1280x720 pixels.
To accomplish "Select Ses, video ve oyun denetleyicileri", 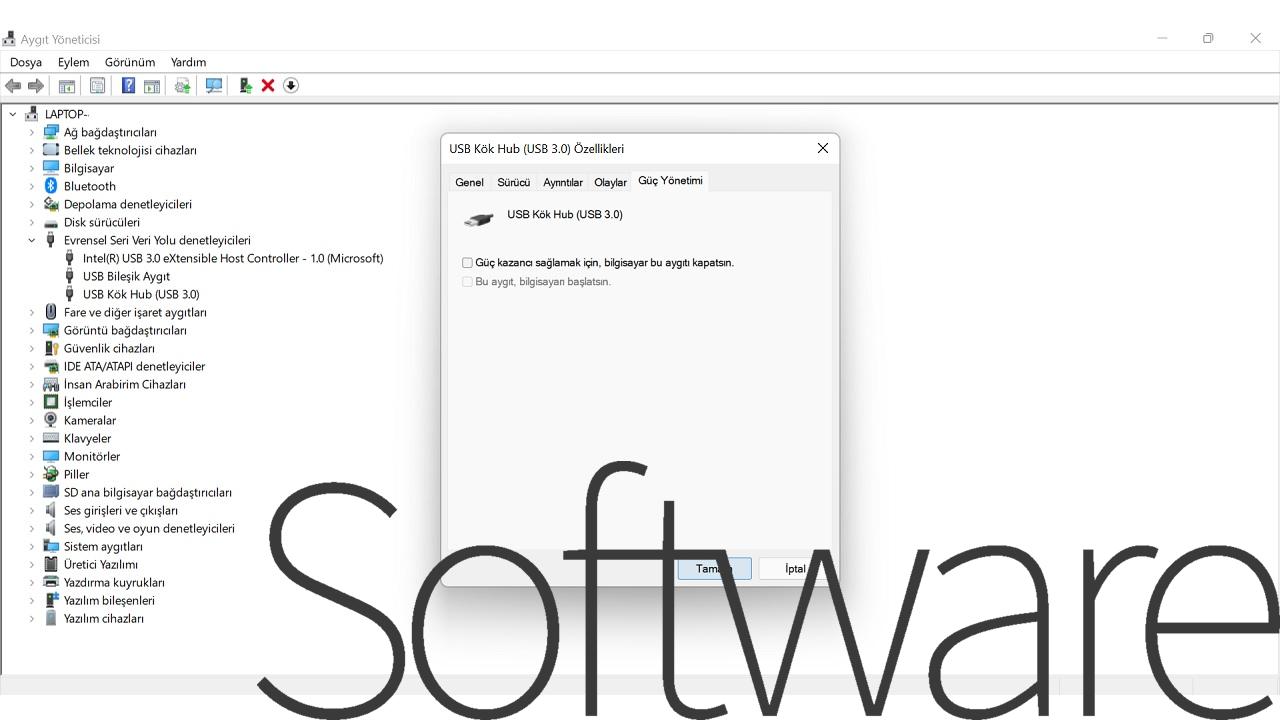I will coord(149,528).
